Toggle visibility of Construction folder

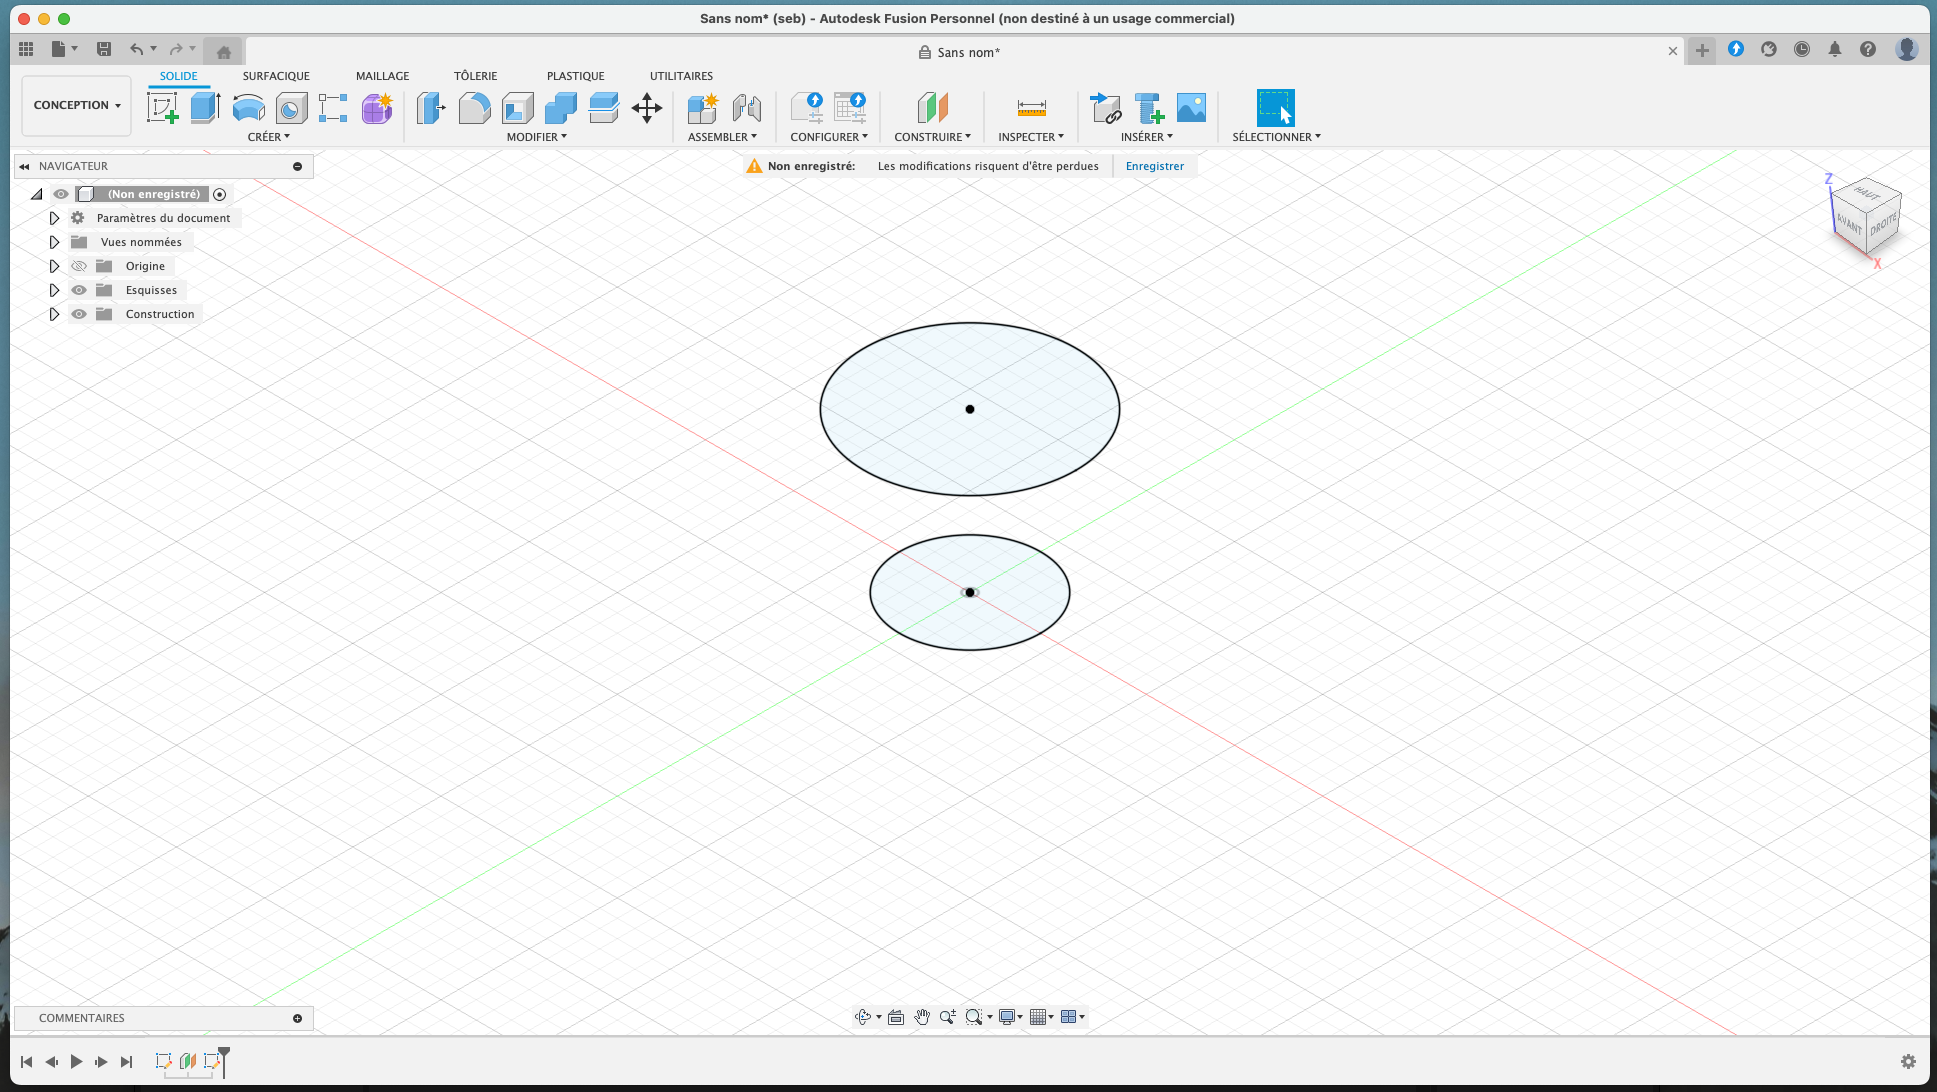pyautogui.click(x=79, y=314)
